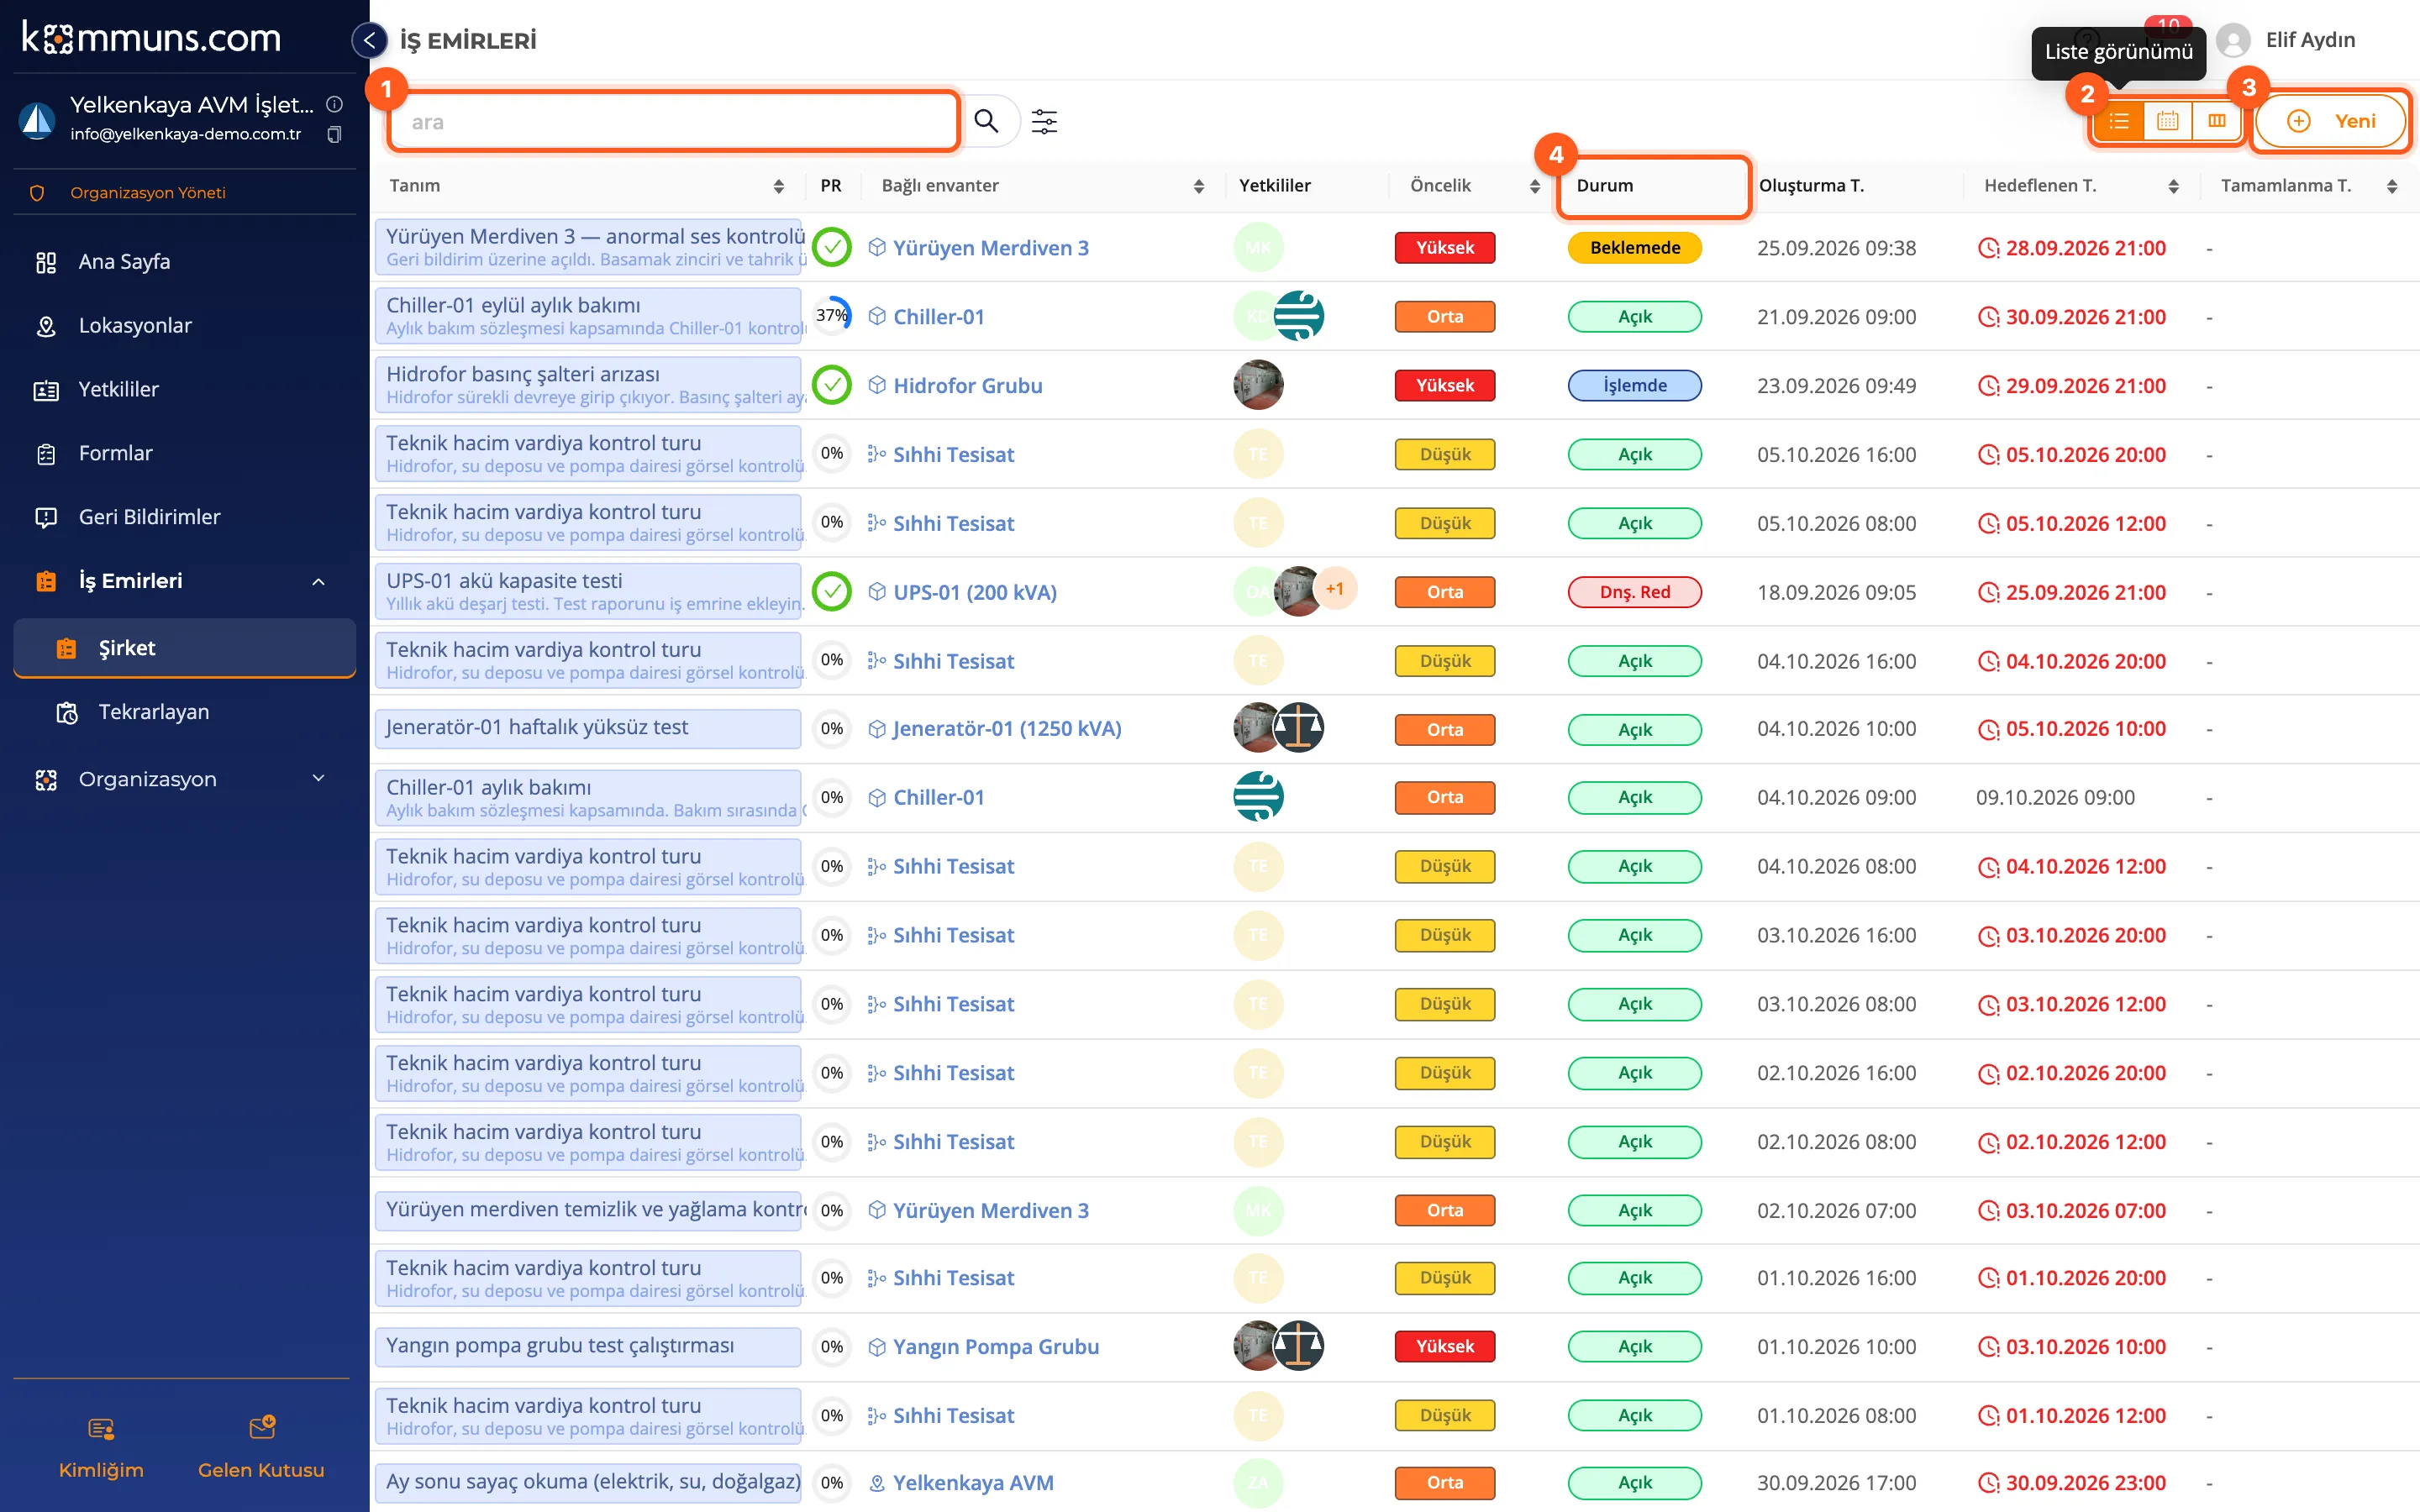Open the UPS-01 (200 kVA) link
This screenshot has height=1512, width=2420.
click(x=974, y=592)
